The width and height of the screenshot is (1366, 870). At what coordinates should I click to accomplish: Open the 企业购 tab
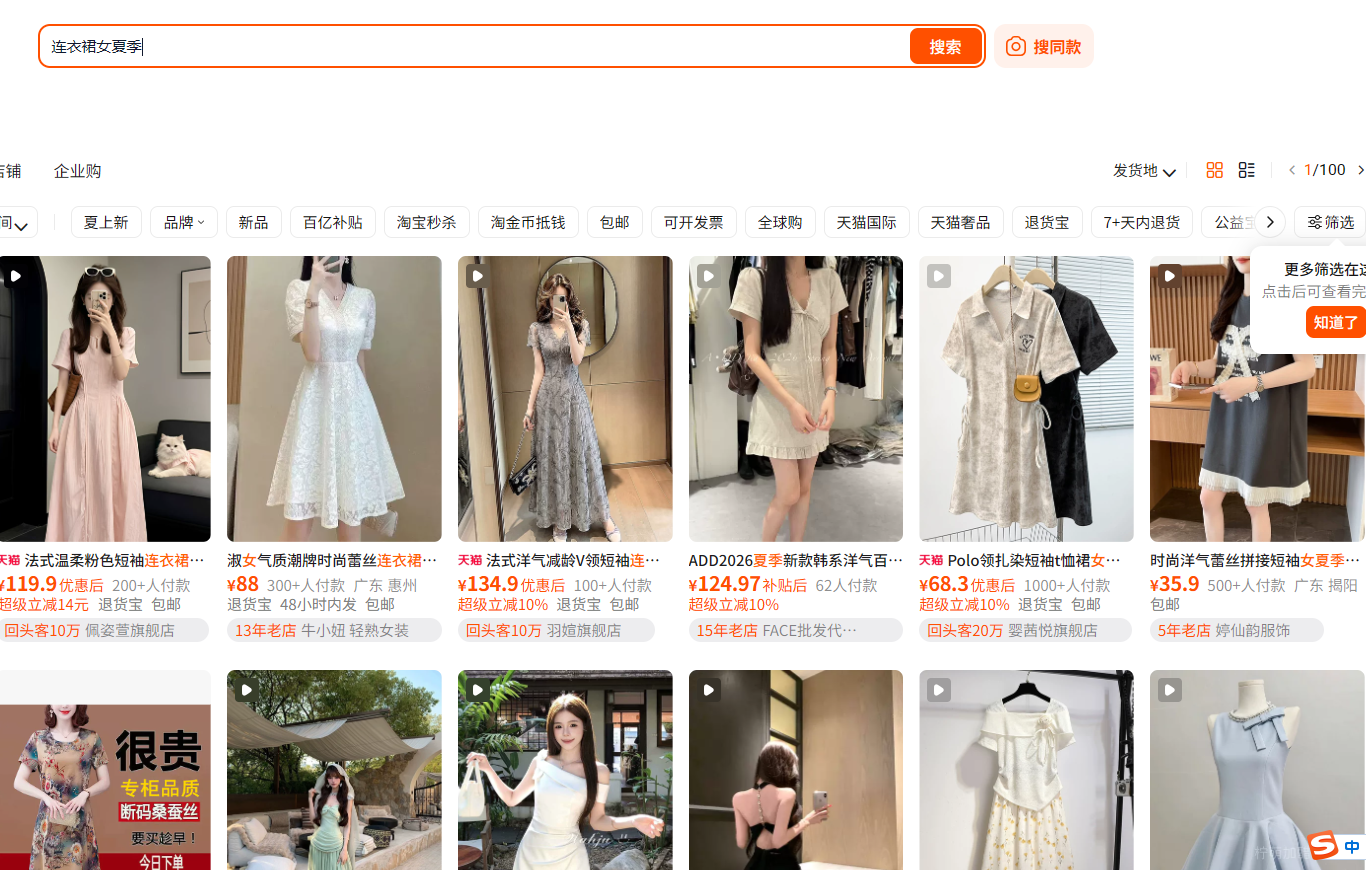[x=78, y=171]
